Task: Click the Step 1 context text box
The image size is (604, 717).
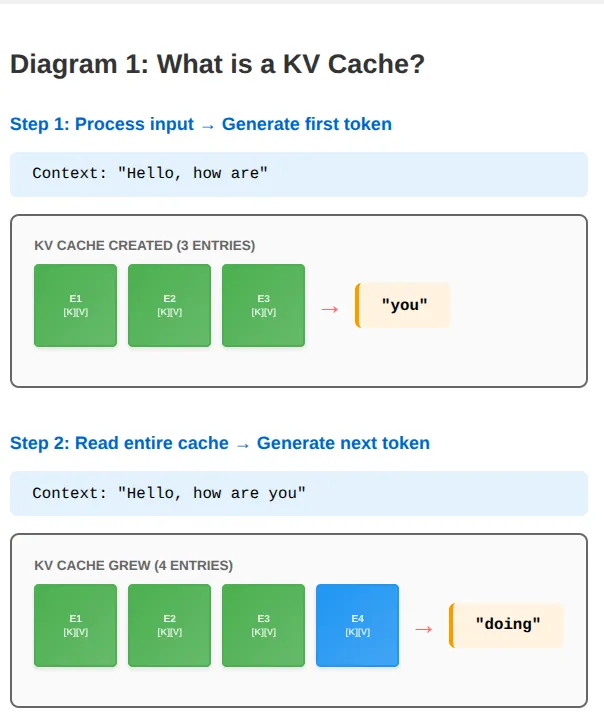Action: coord(299,174)
